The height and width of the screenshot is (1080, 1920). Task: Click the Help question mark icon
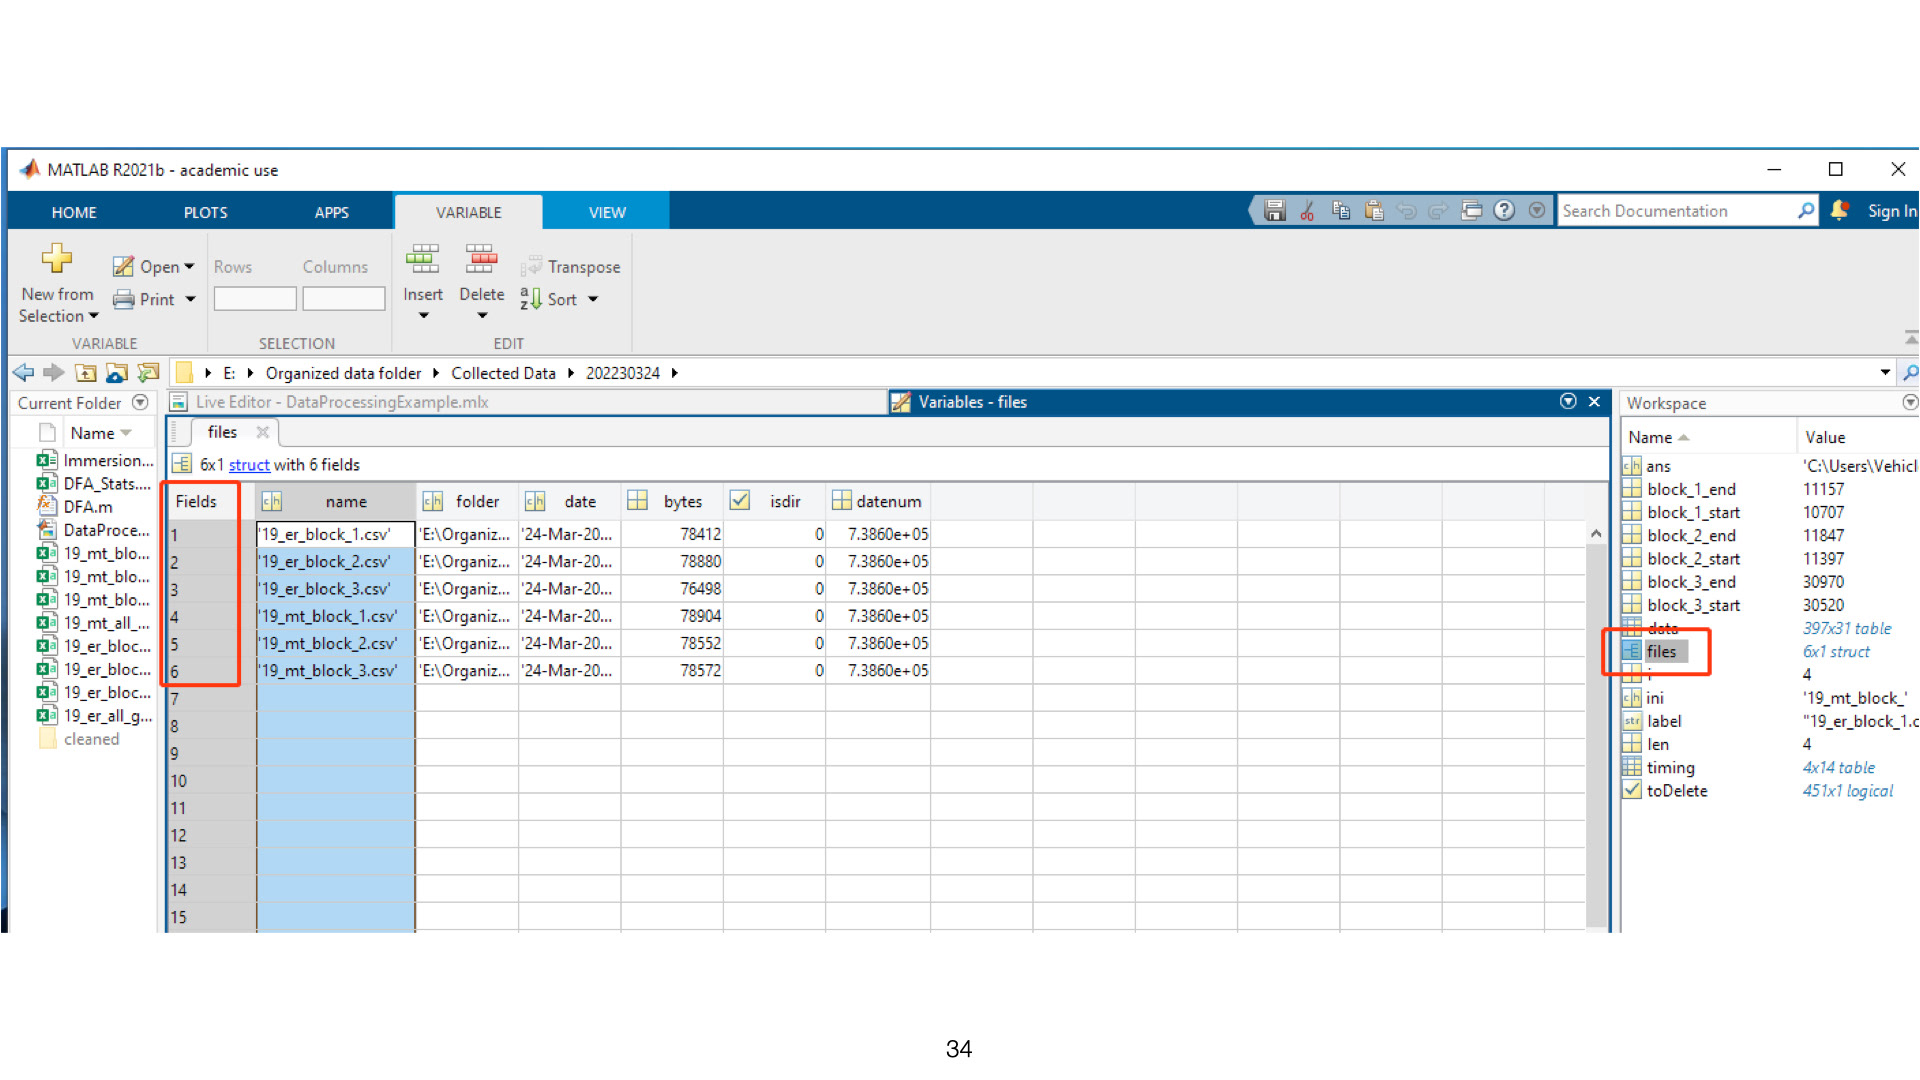click(1504, 211)
